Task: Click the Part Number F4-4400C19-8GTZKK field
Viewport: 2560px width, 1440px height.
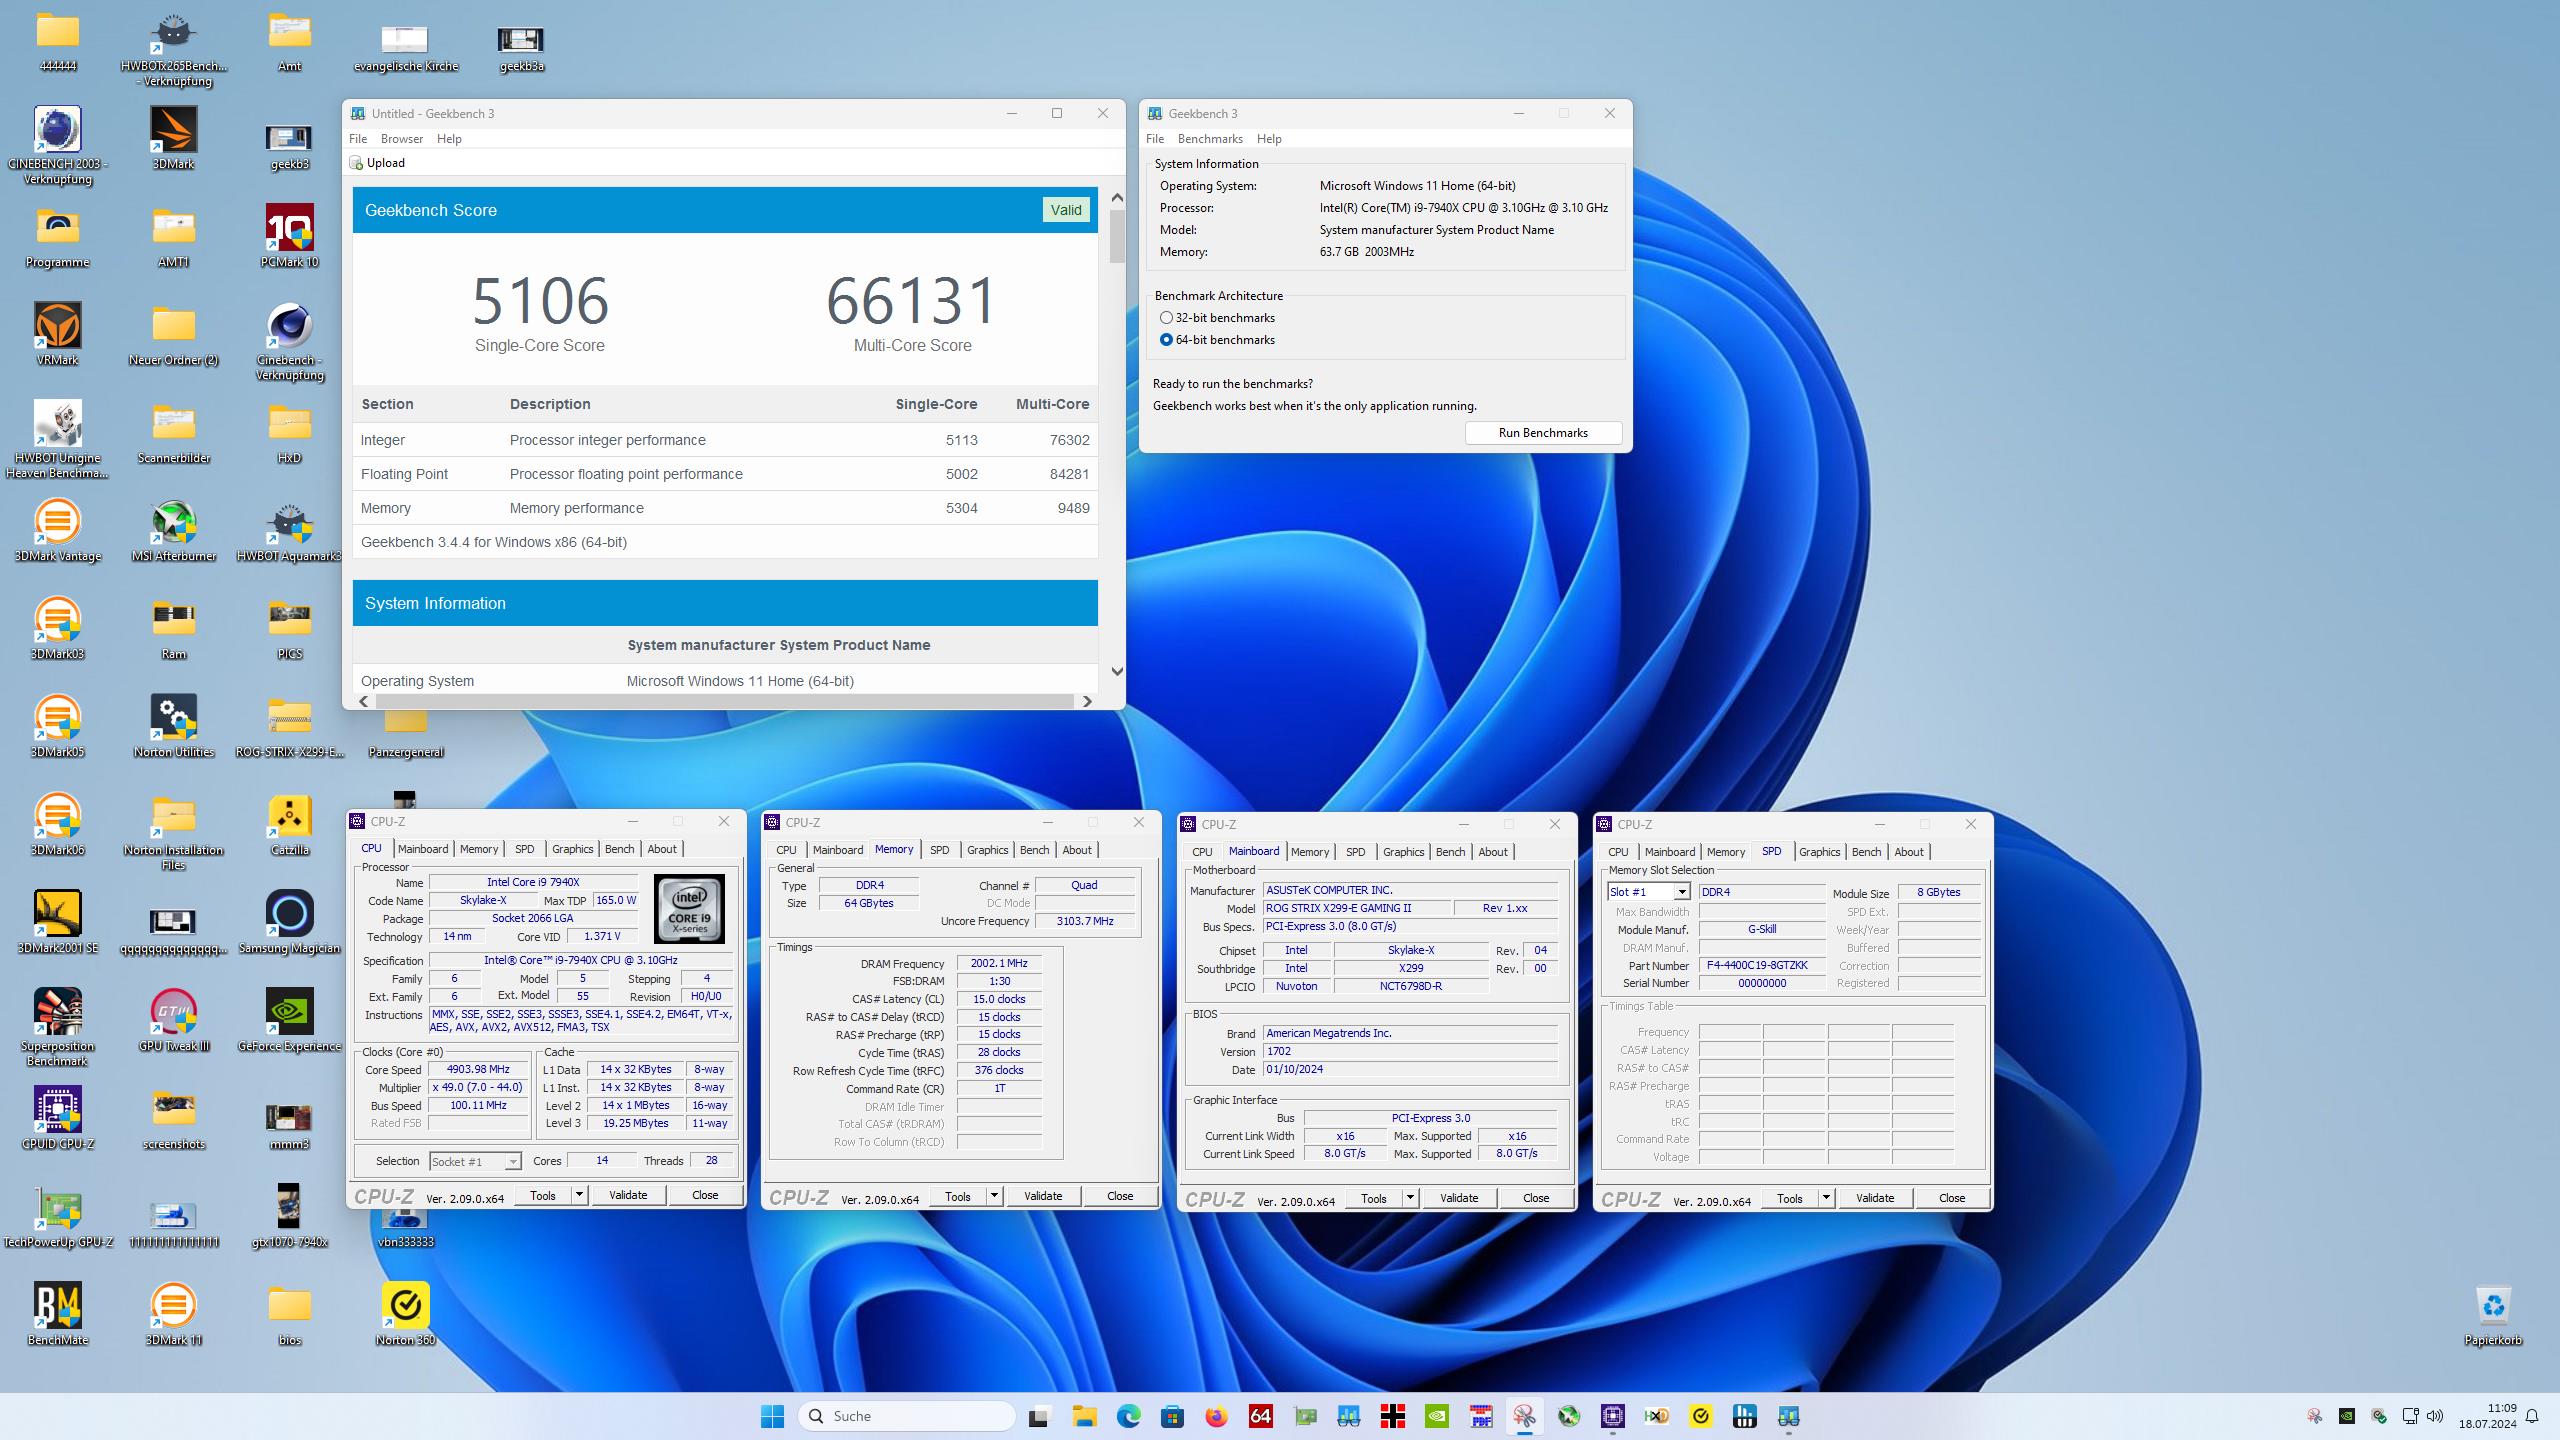Action: [1762, 966]
